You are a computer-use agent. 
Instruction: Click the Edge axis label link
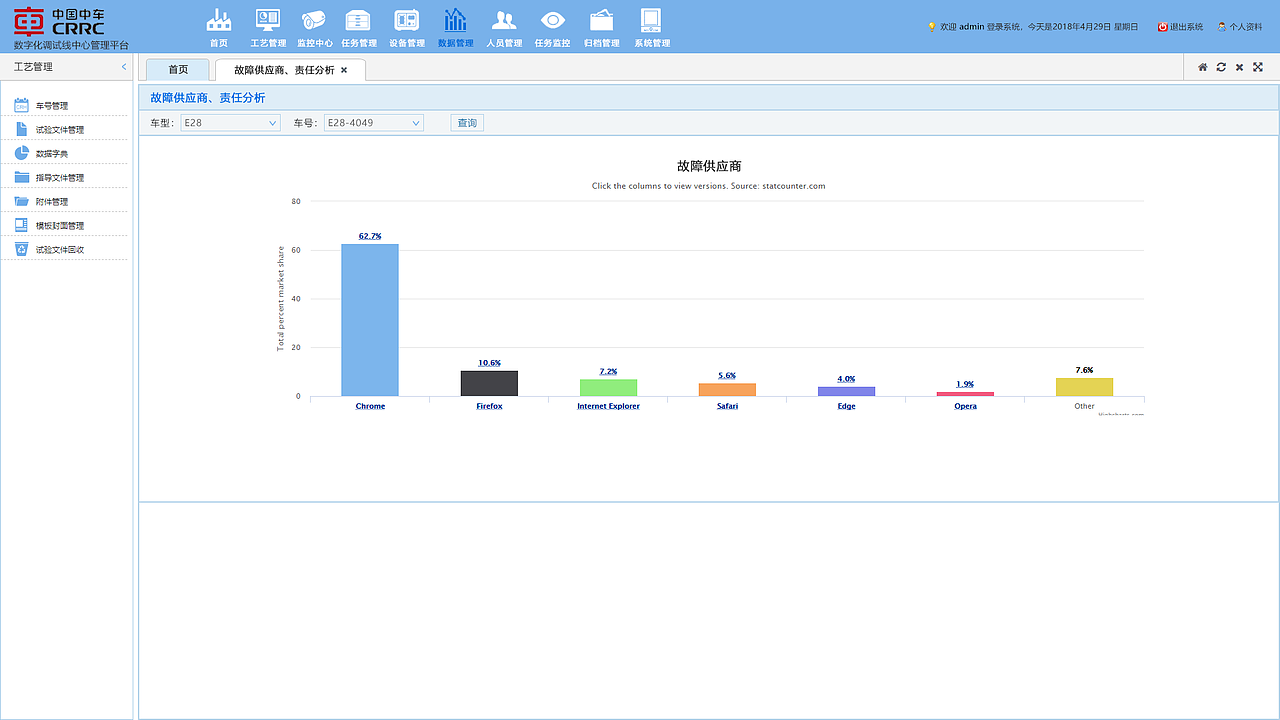pos(846,406)
